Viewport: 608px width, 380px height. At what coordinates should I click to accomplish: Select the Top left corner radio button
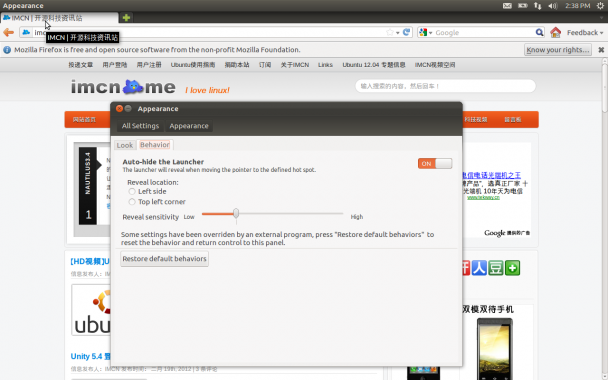pos(132,202)
